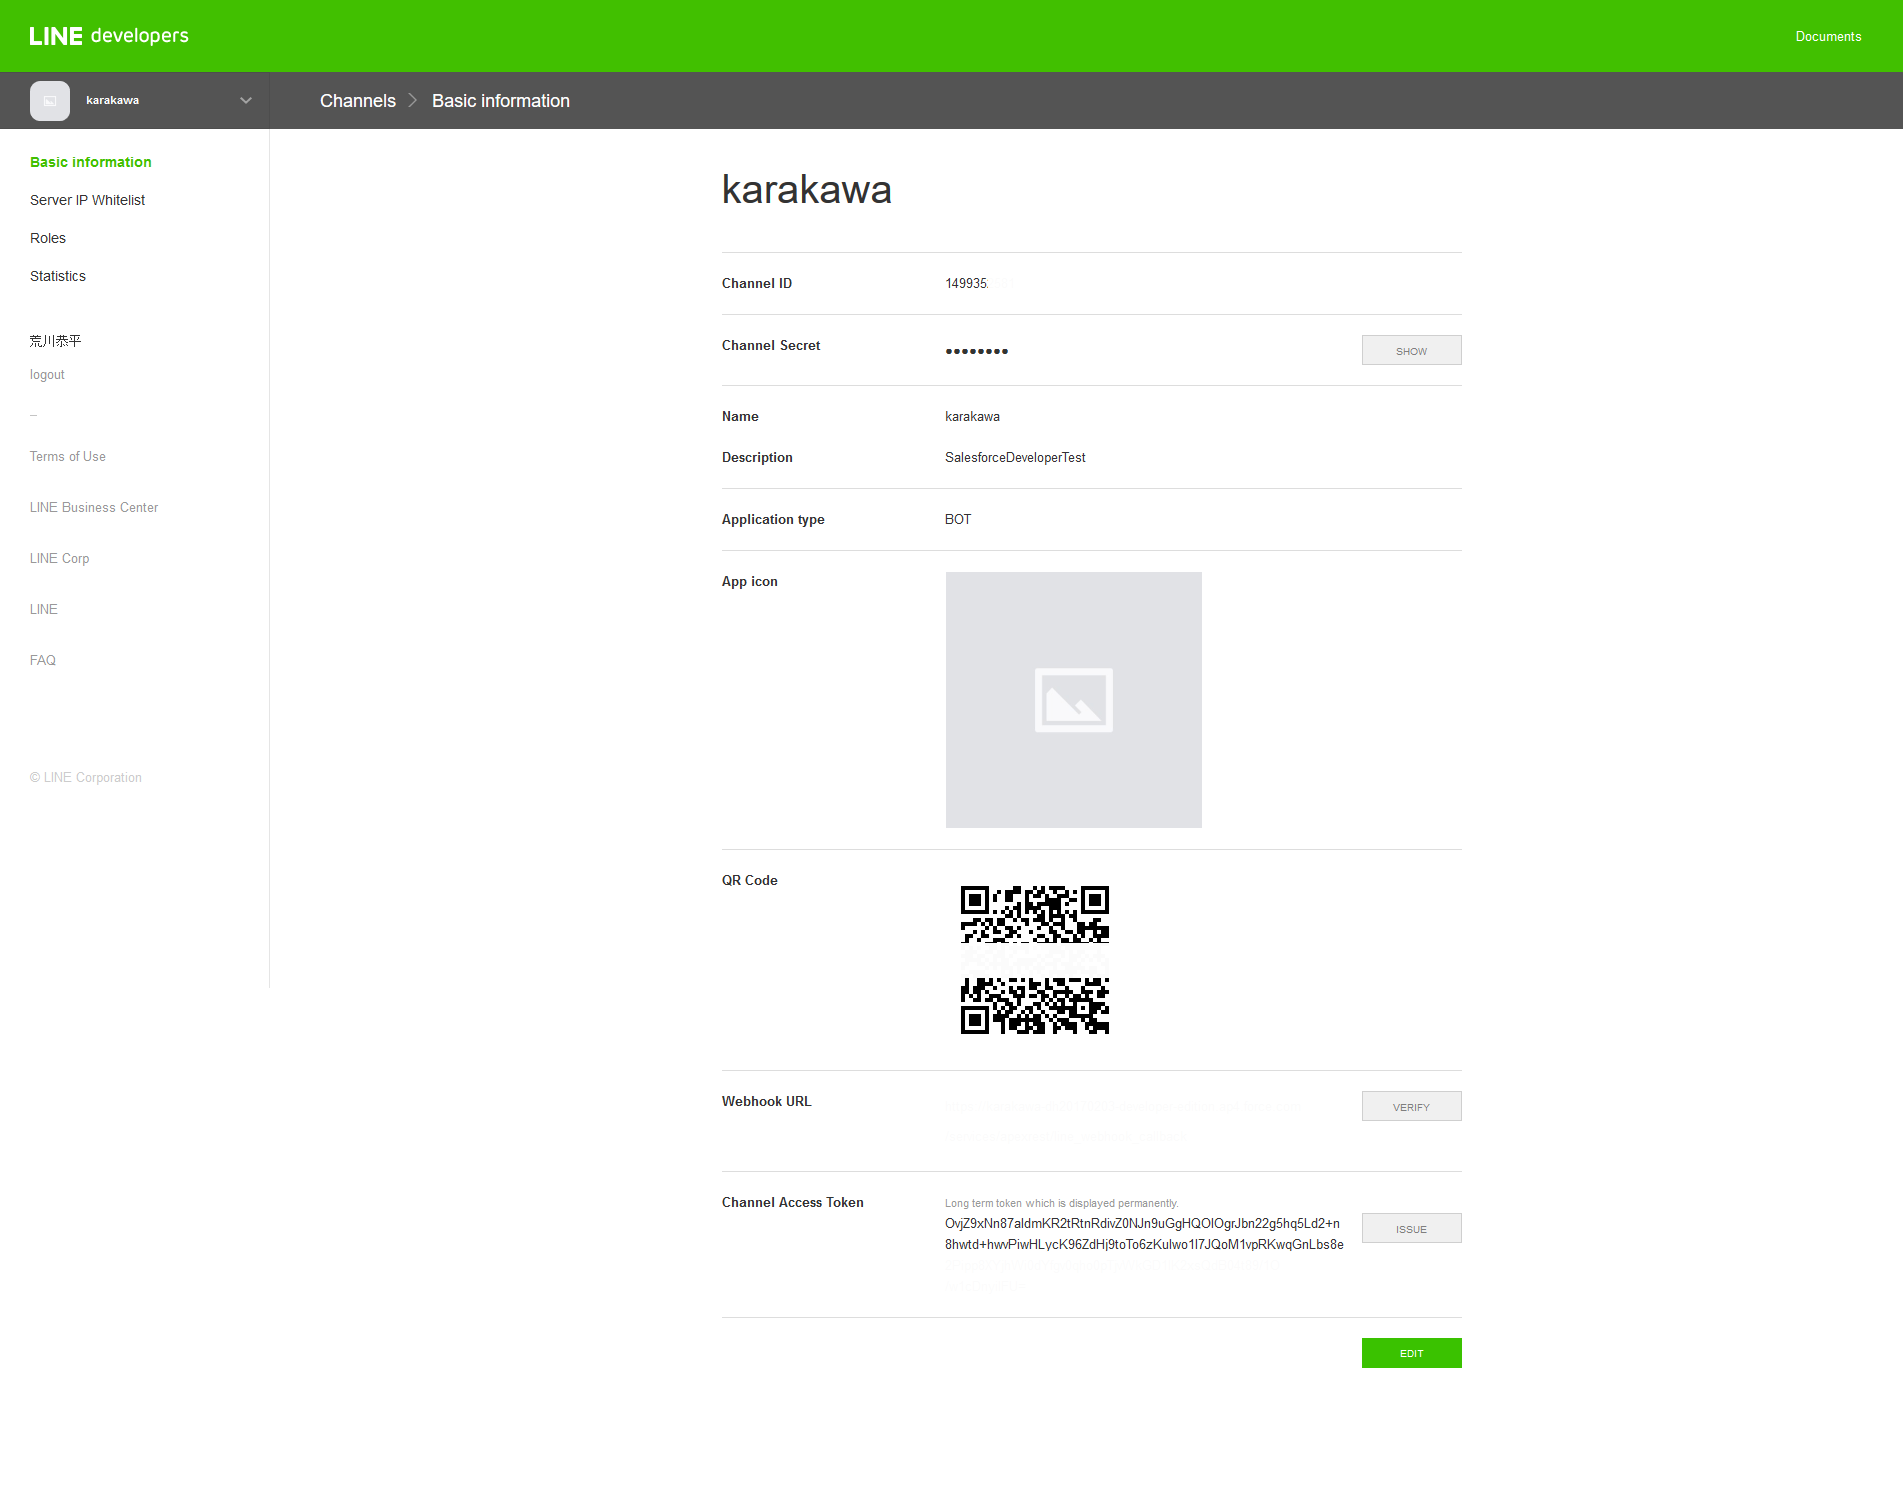Screen dimensions: 1903x1498
Task: Click the Channel ID value 149935
Action: click(967, 284)
